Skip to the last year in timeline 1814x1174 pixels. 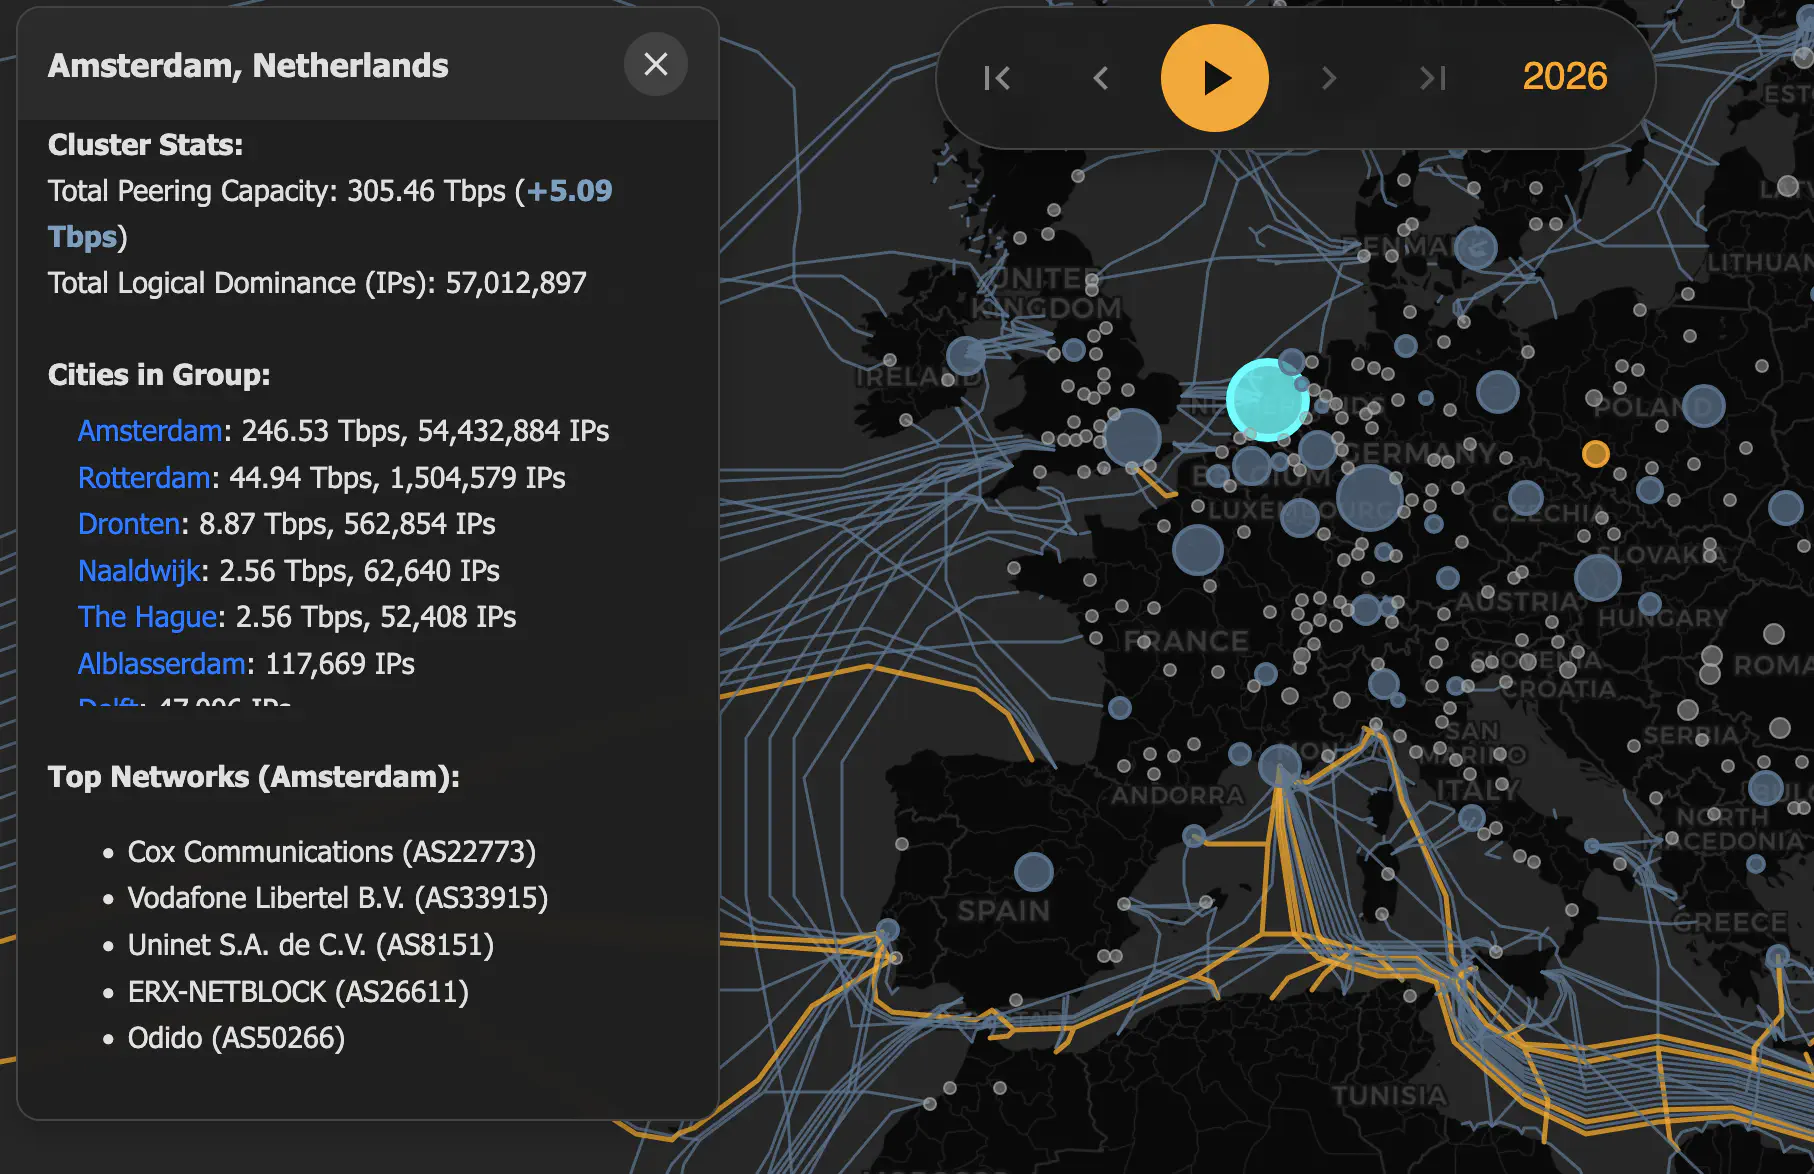click(x=1433, y=78)
